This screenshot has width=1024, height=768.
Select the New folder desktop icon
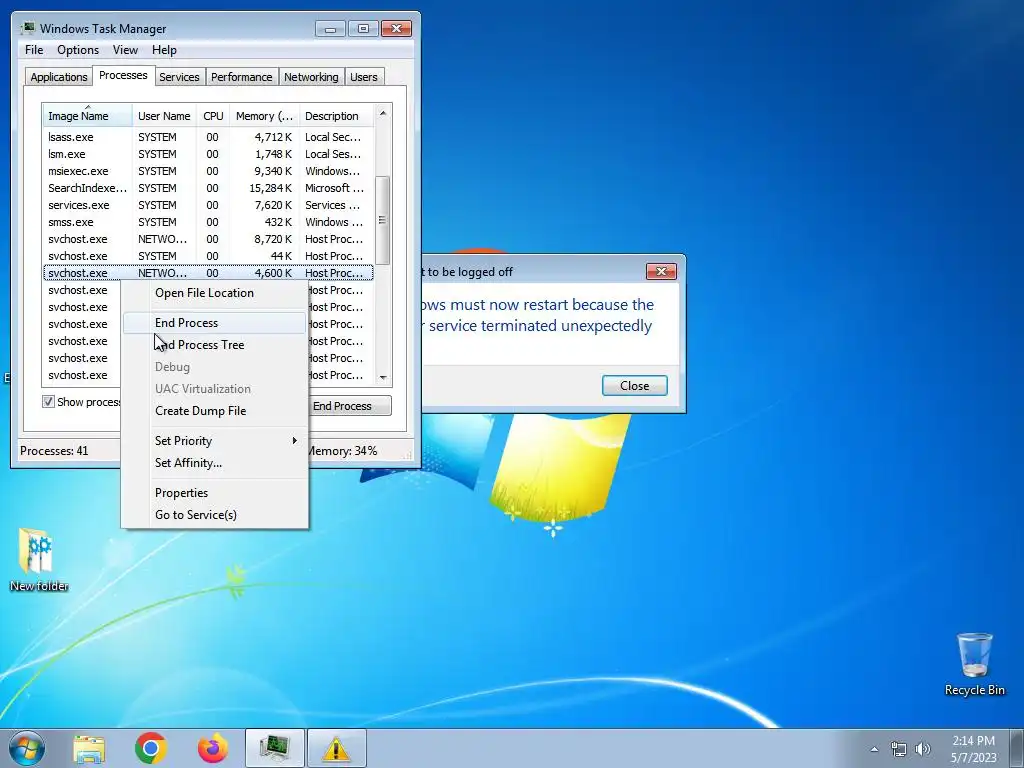[39, 560]
